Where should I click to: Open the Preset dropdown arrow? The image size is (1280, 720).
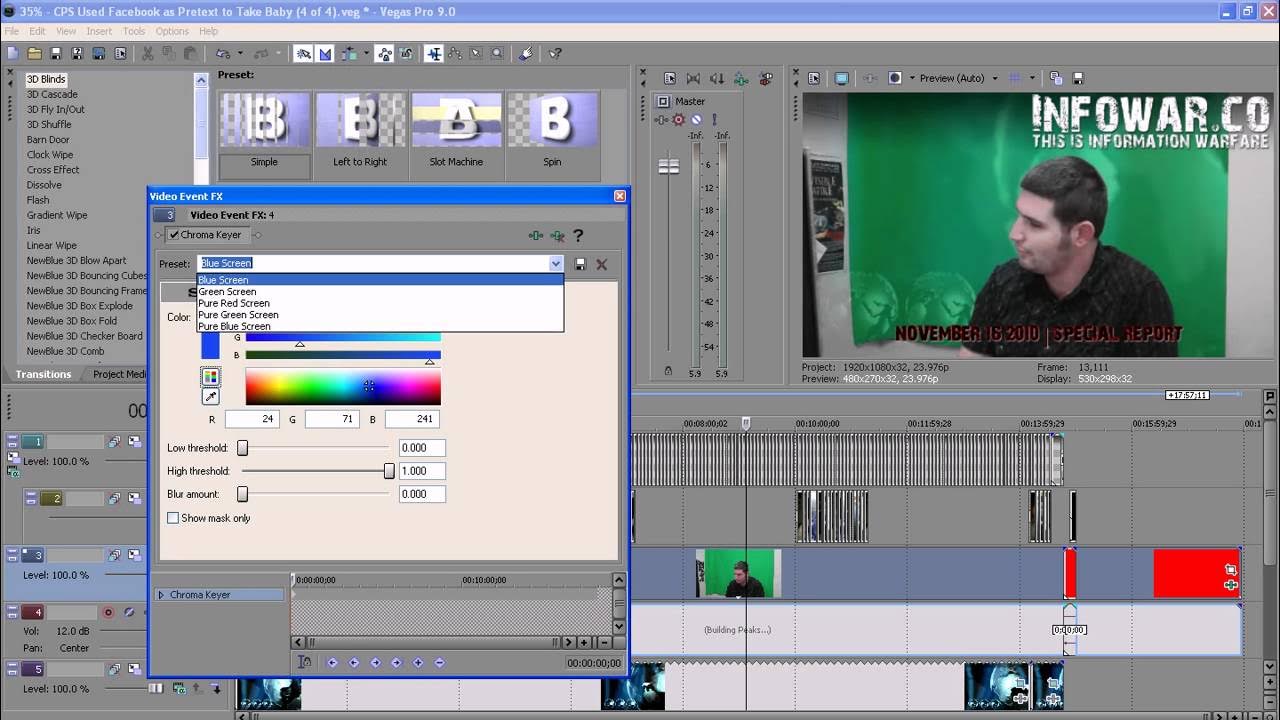tap(556, 264)
